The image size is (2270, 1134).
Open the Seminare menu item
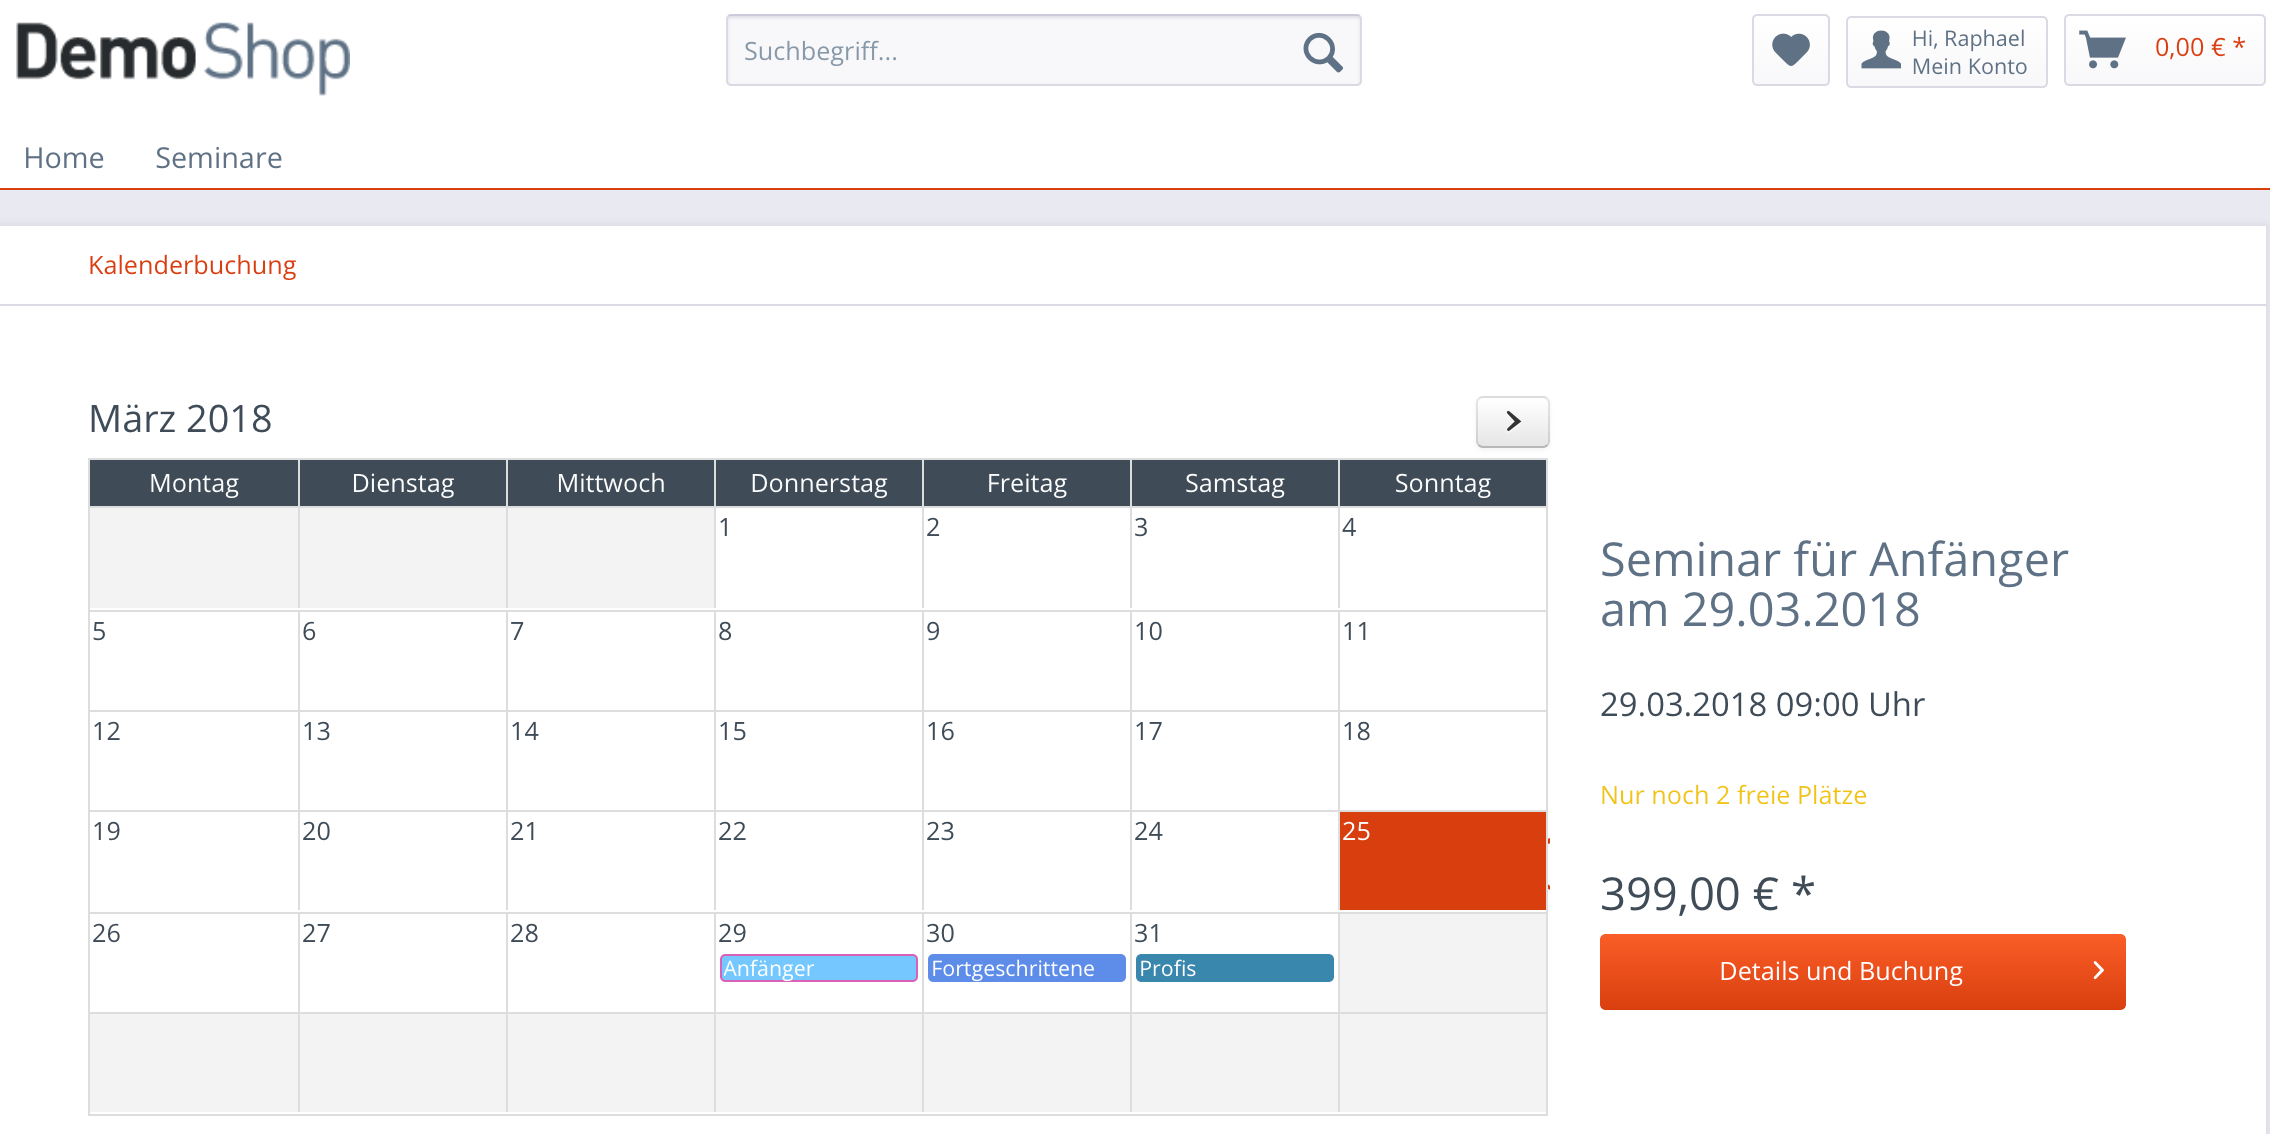(x=219, y=158)
